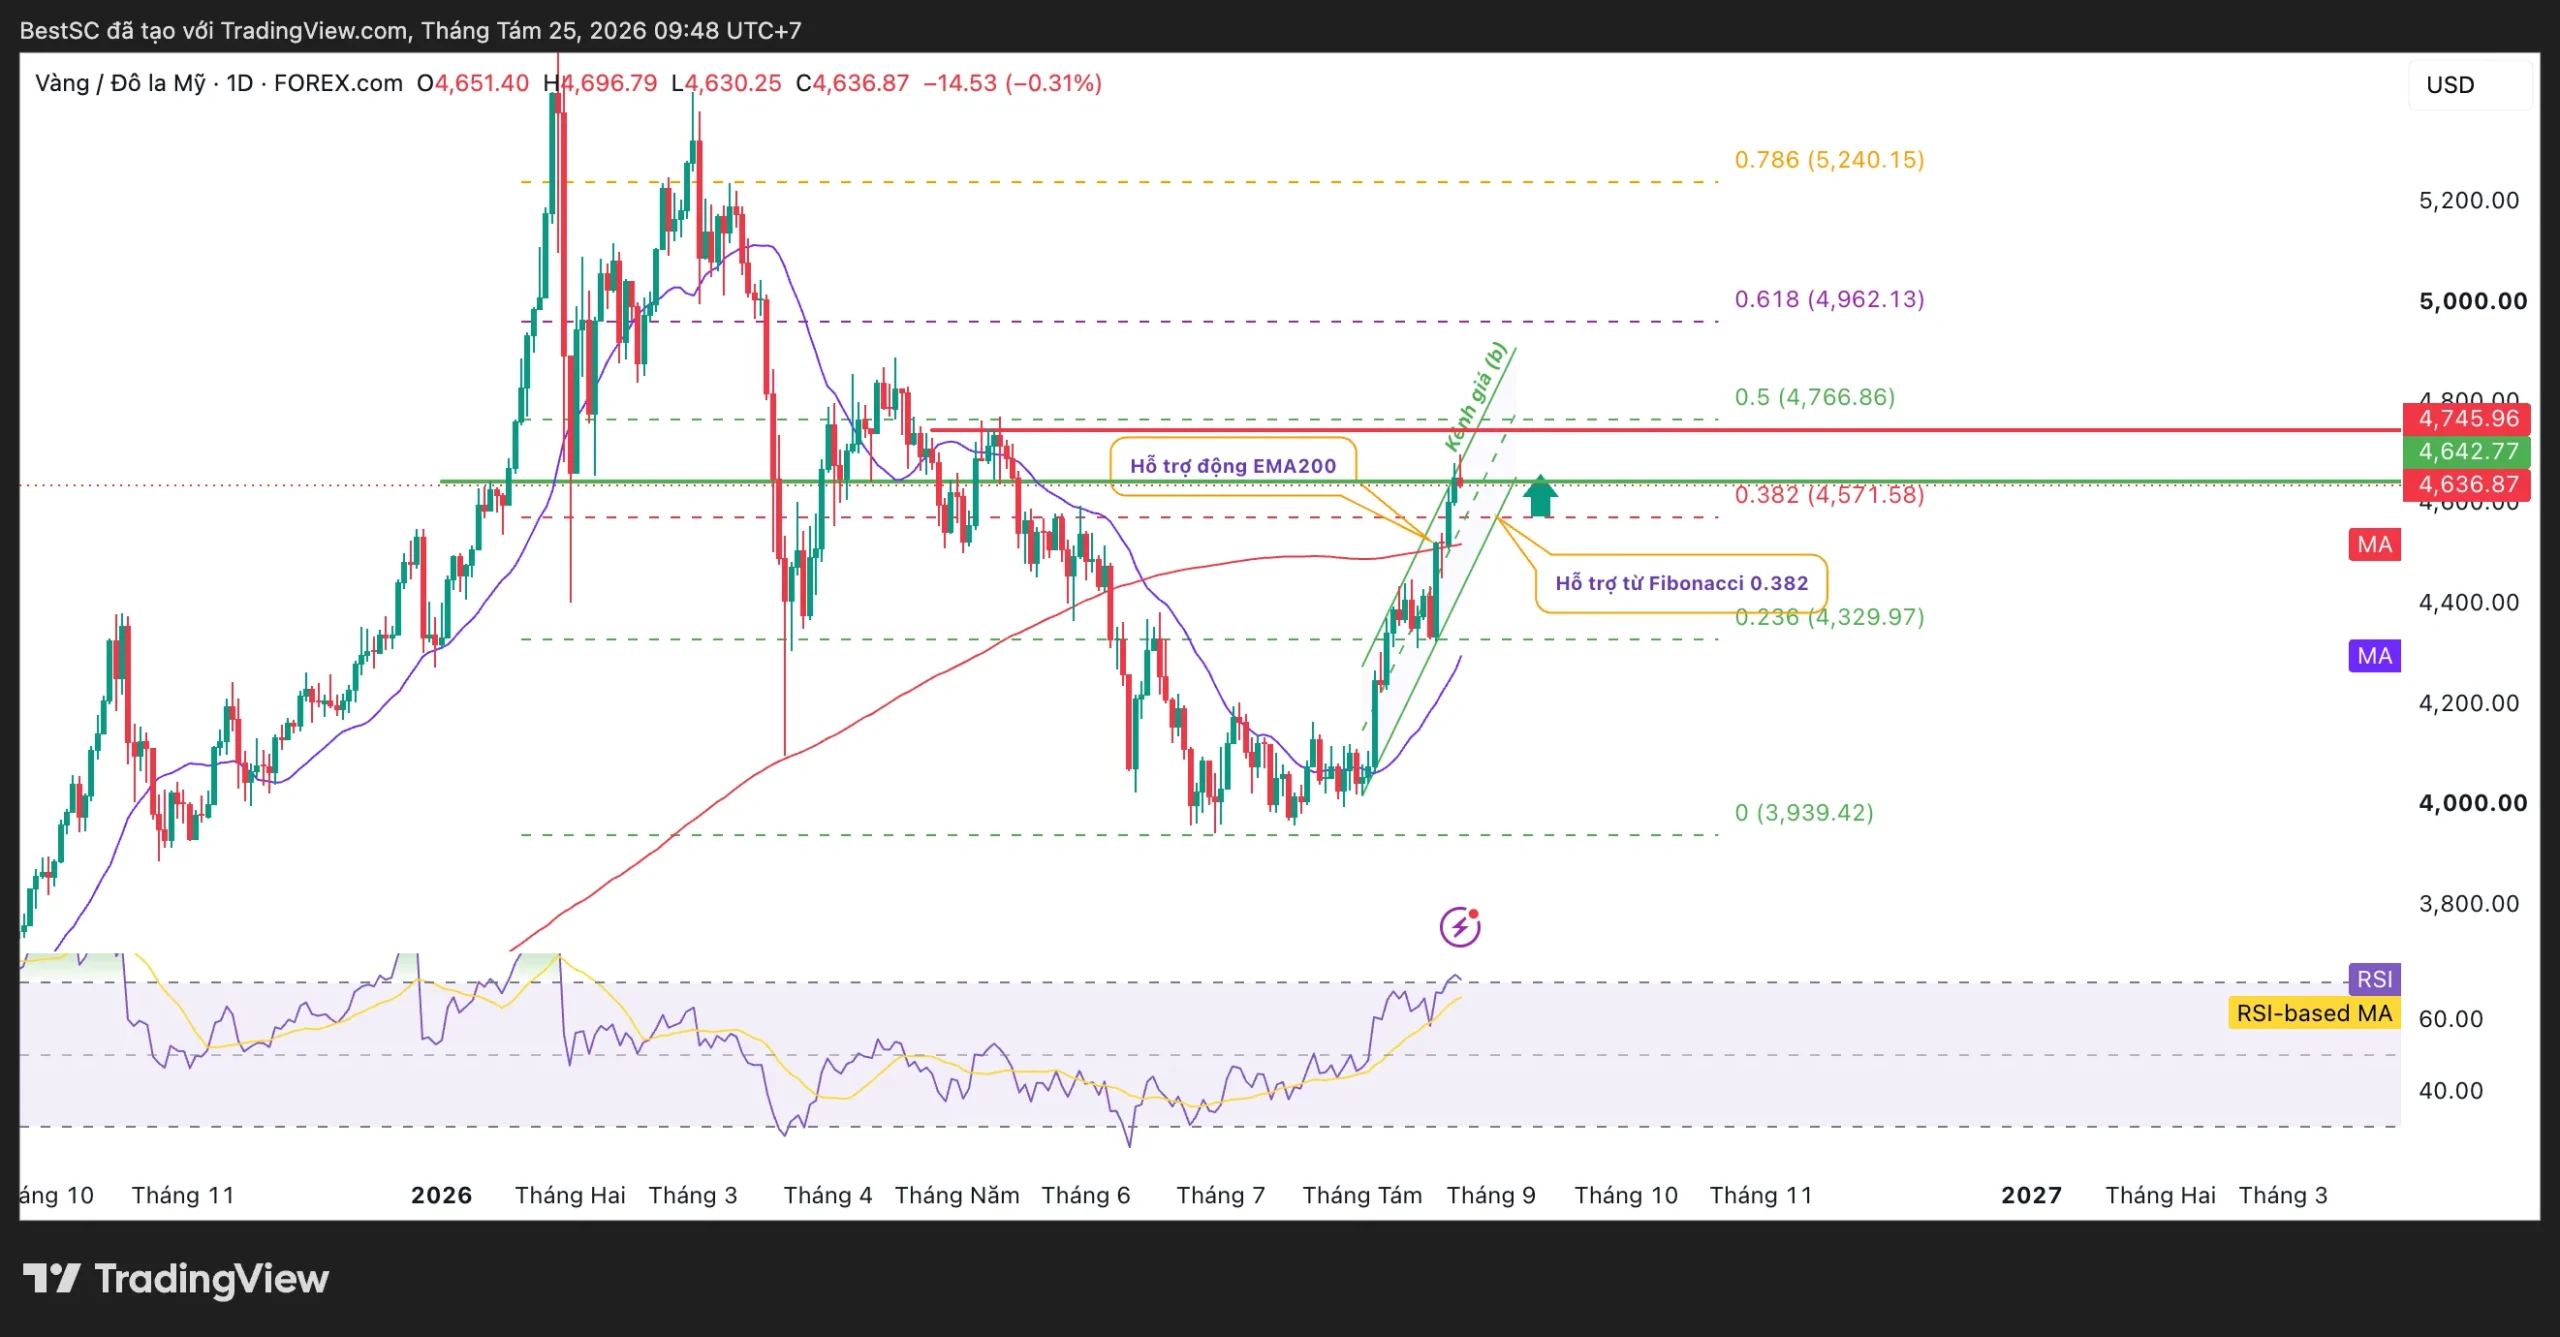Click the RSI-based MA label
Viewport: 2560px width, 1337px height.
2314,1013
